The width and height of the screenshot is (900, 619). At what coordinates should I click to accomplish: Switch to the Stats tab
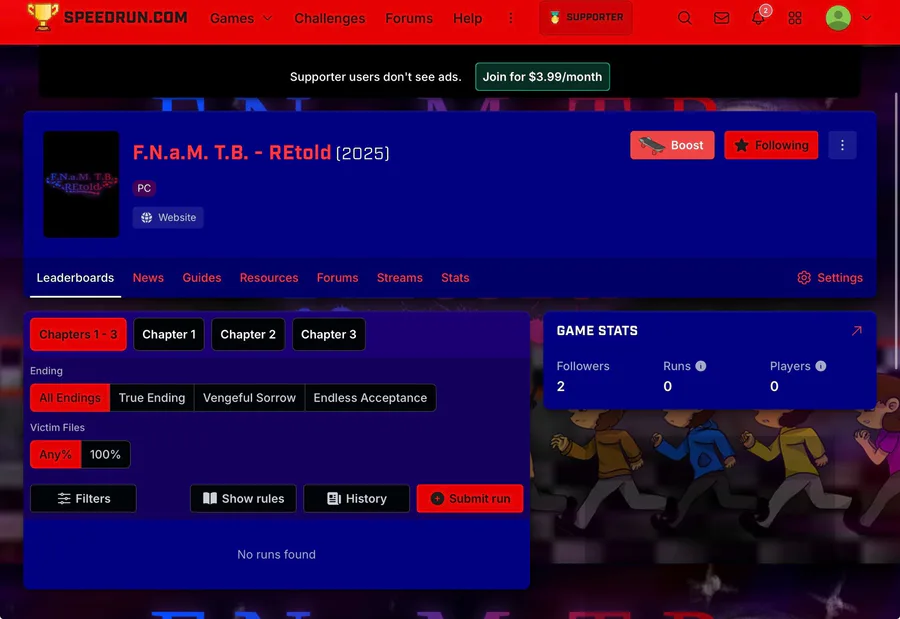pyautogui.click(x=455, y=277)
